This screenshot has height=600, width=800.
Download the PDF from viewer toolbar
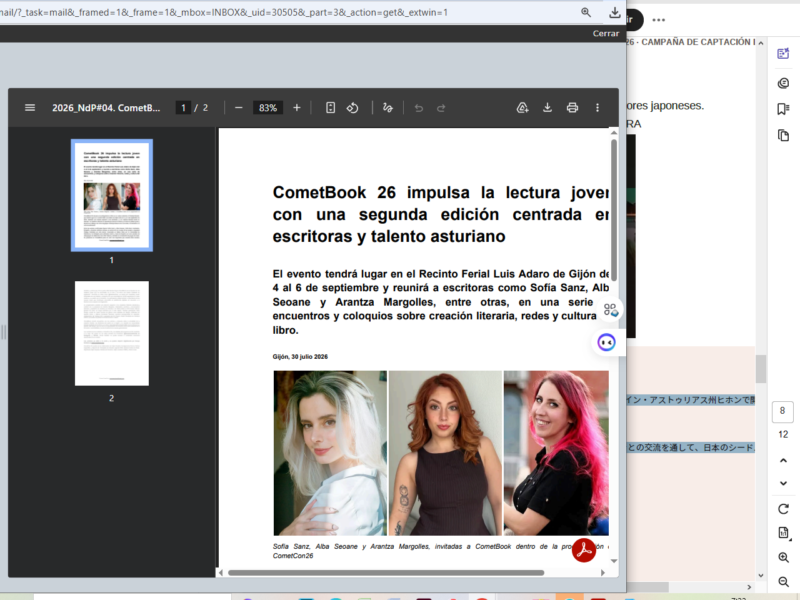547,108
